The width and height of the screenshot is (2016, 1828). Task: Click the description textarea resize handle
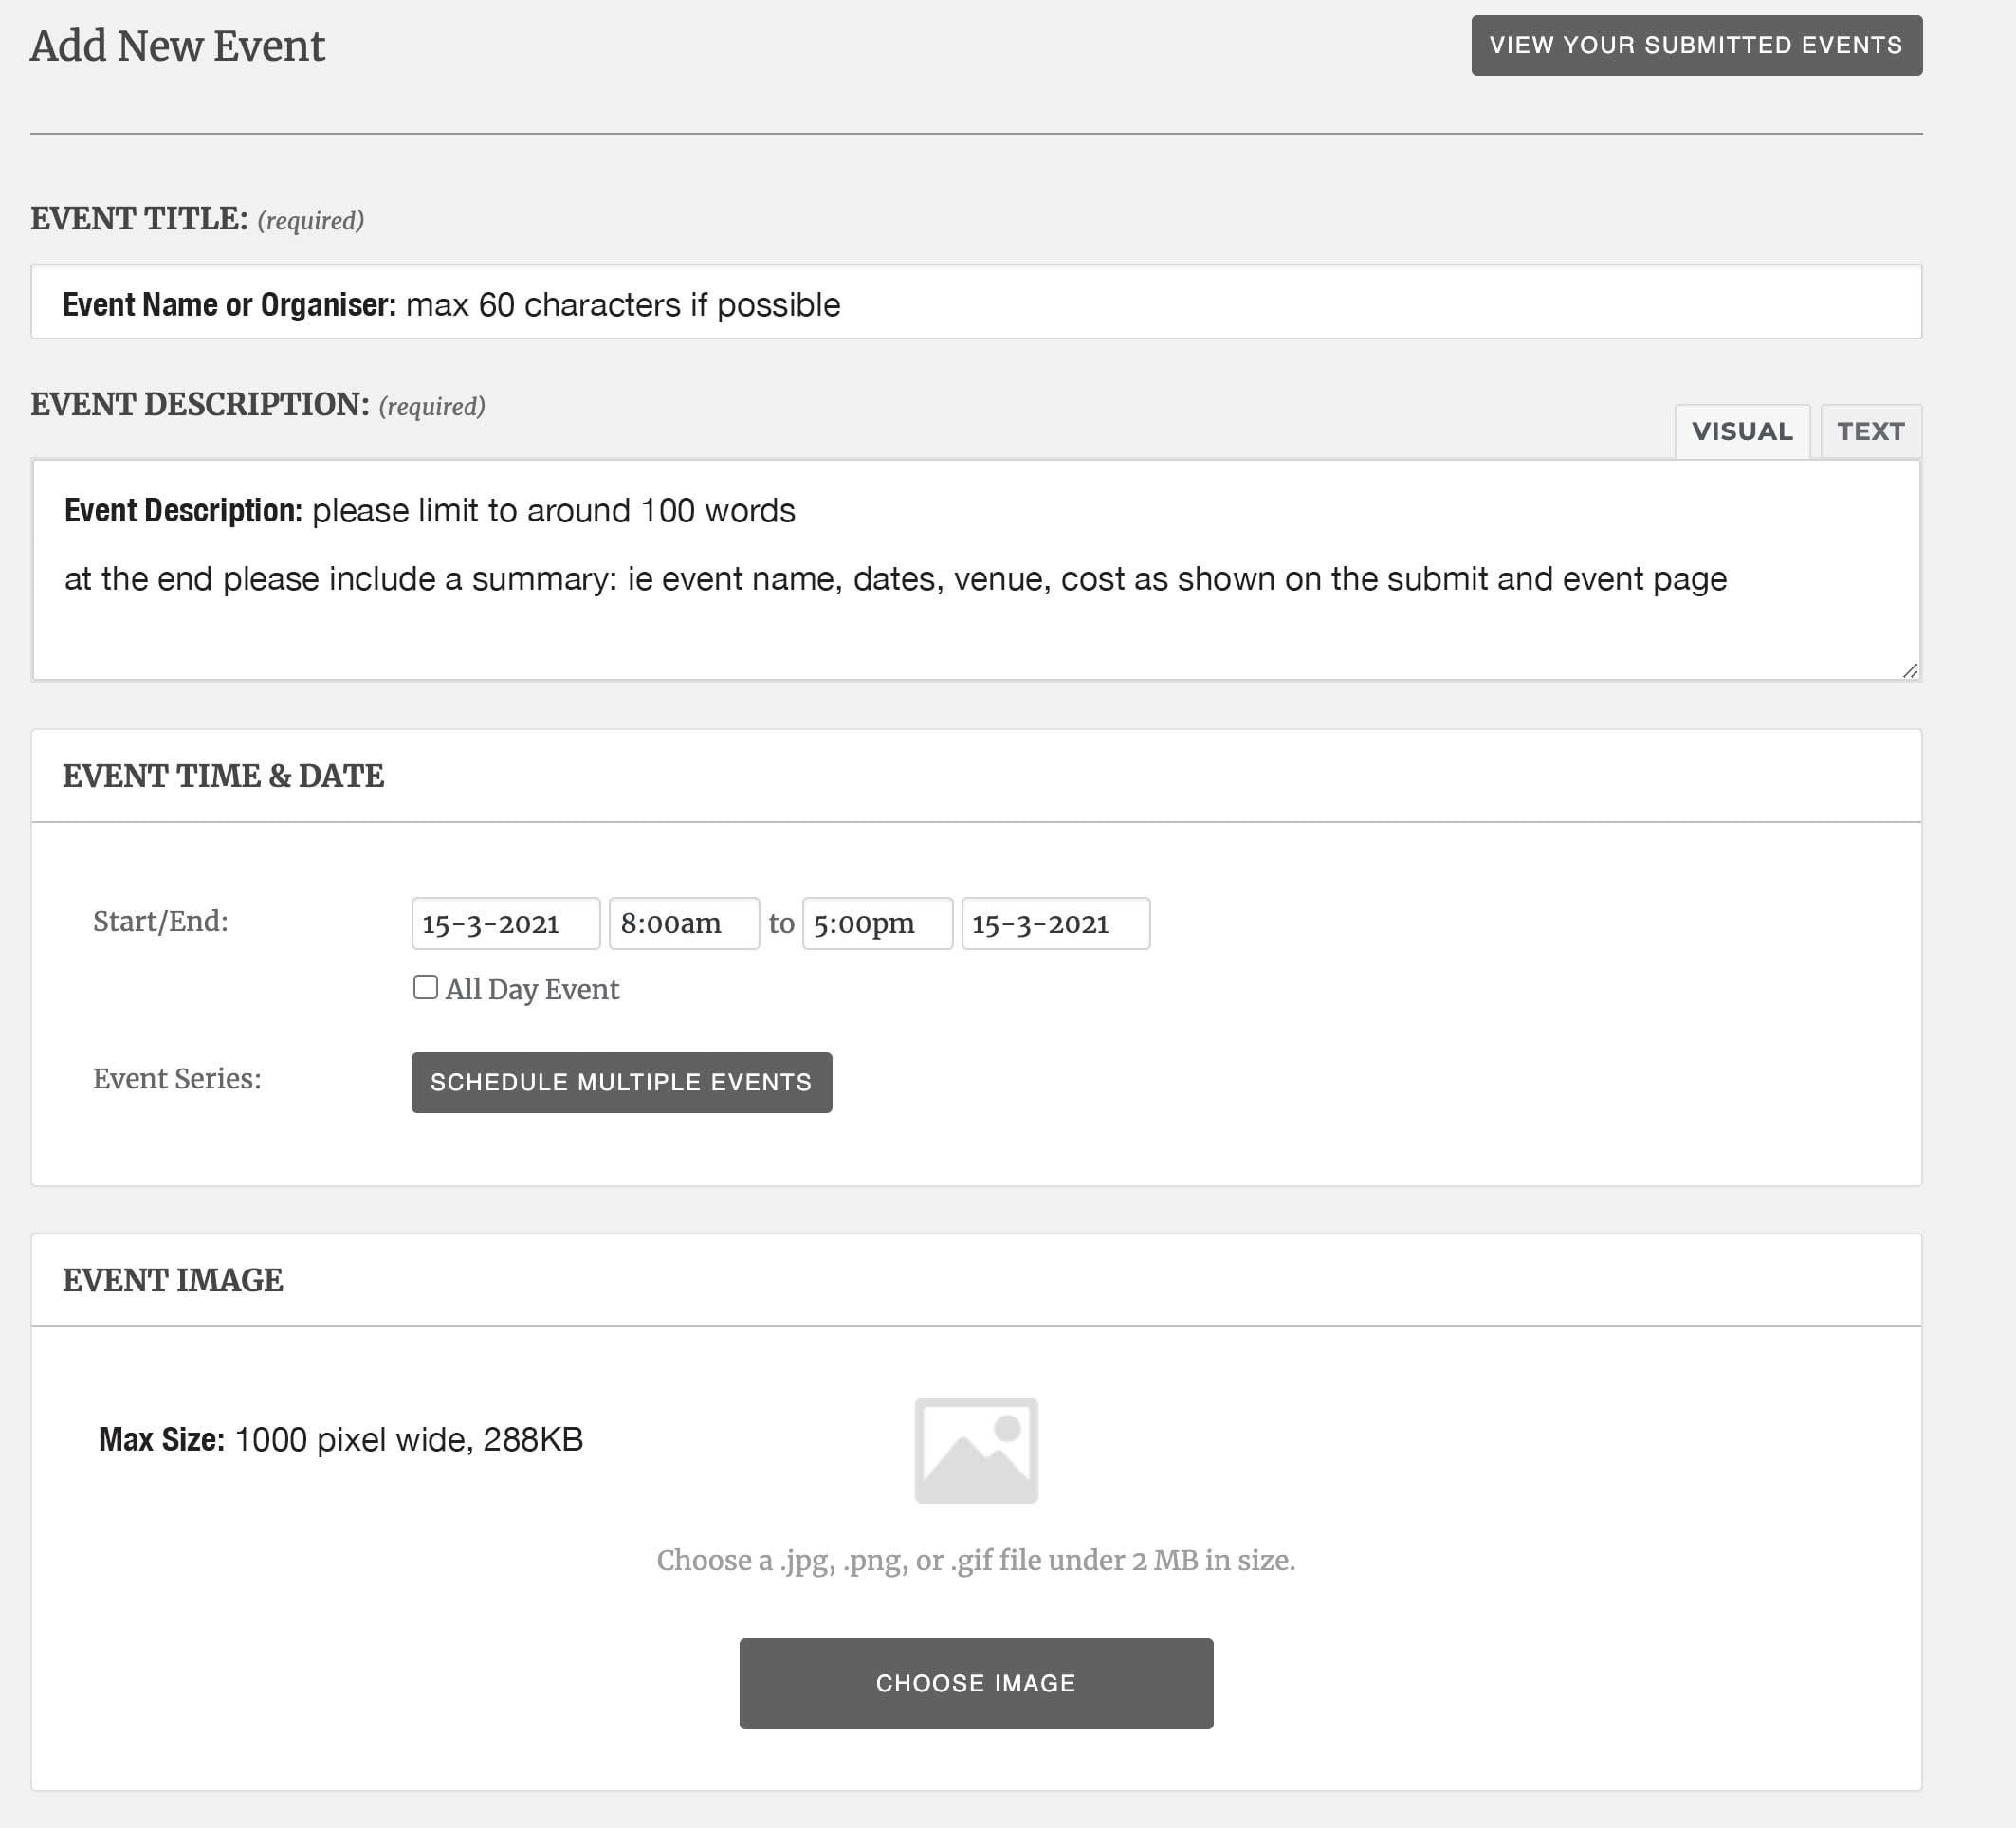1909,671
